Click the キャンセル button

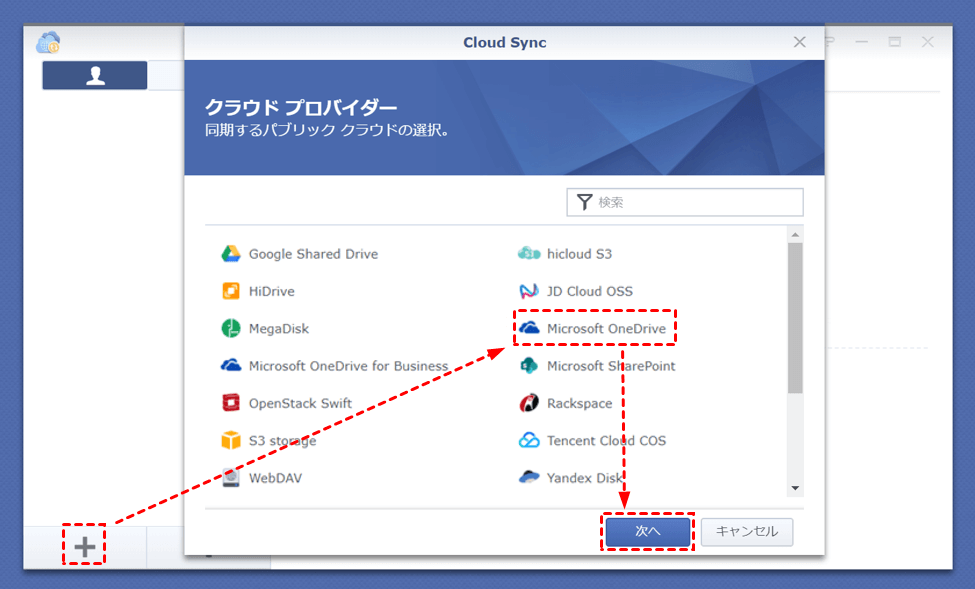[747, 531]
